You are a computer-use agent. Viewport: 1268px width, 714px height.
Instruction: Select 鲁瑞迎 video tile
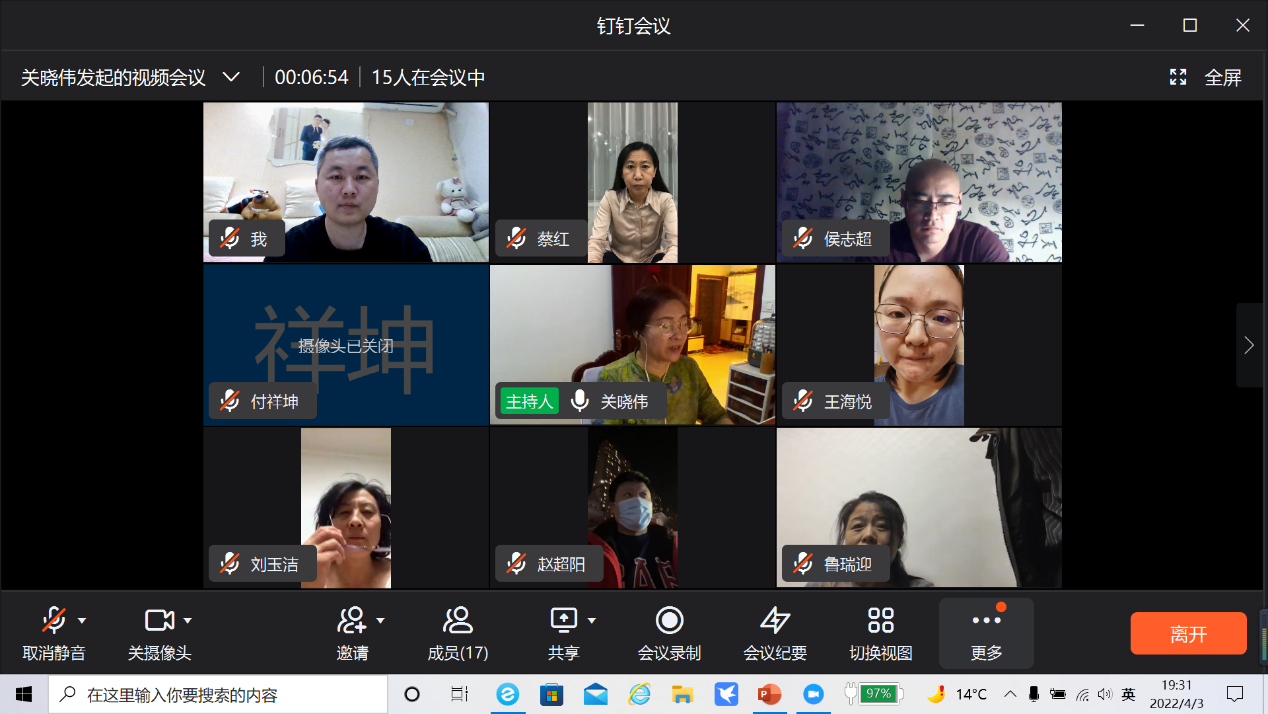pos(919,508)
